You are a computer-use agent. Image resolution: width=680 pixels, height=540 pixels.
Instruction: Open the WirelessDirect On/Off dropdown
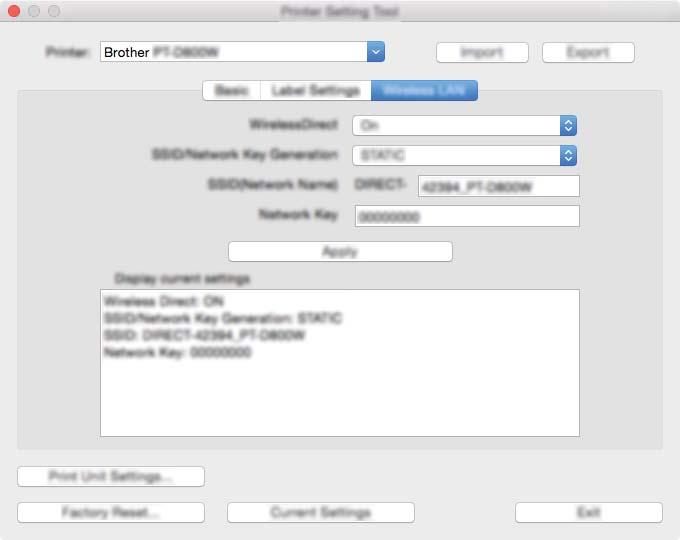point(464,126)
